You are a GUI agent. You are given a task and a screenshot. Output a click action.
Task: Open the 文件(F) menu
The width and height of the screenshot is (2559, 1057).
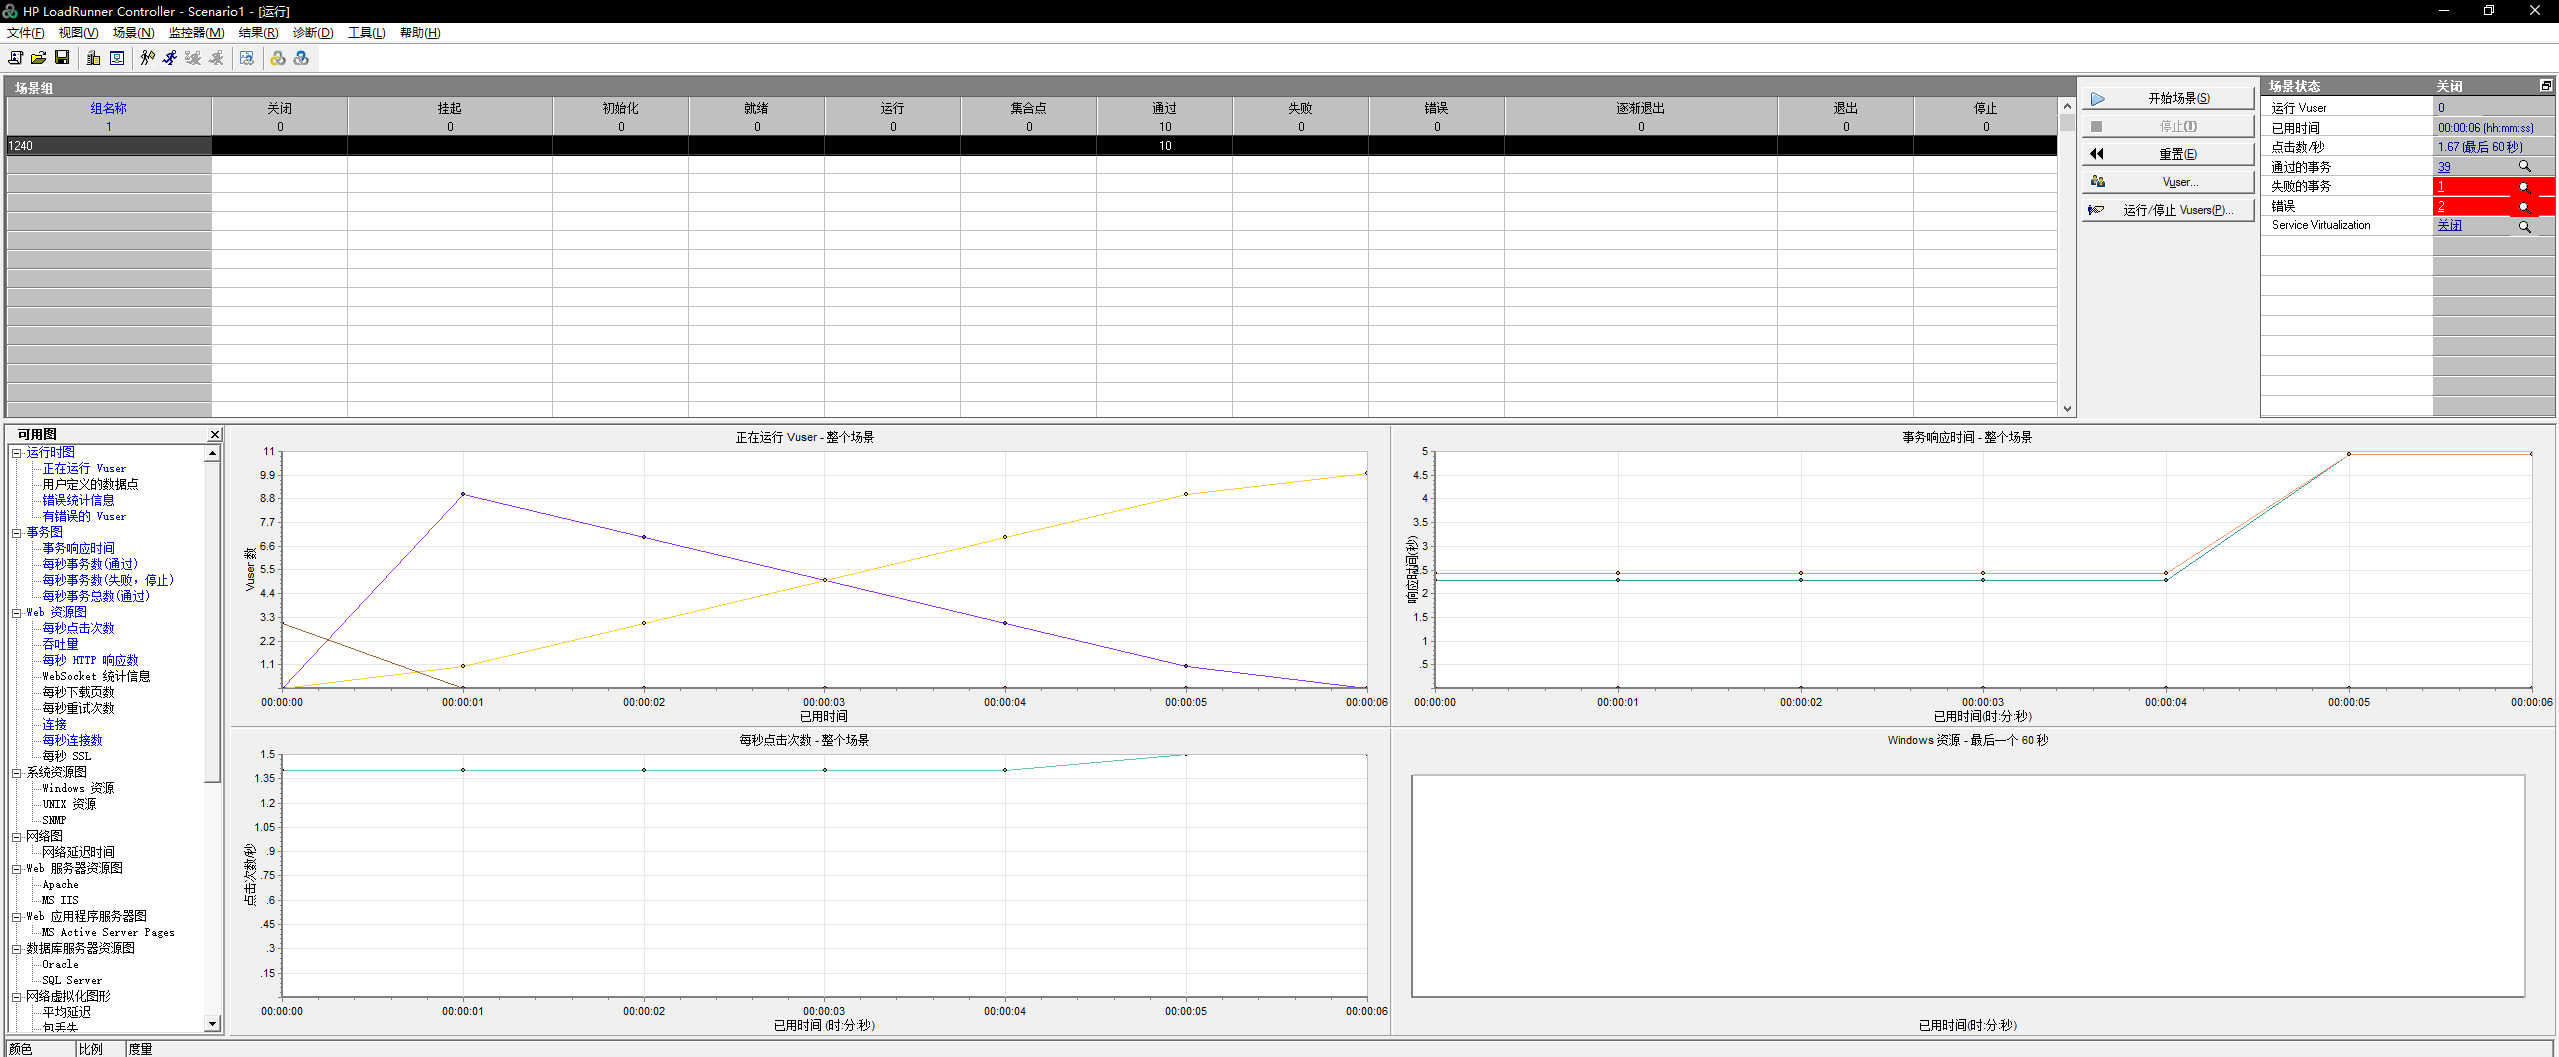pyautogui.click(x=25, y=33)
